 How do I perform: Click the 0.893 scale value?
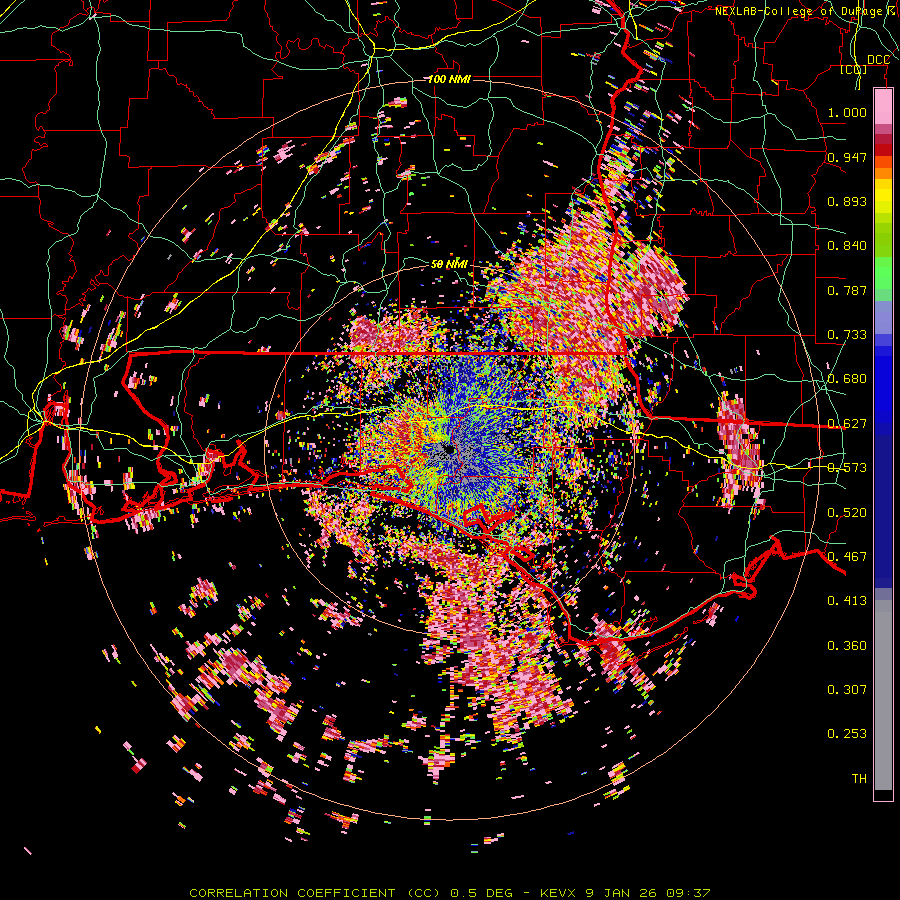point(847,201)
